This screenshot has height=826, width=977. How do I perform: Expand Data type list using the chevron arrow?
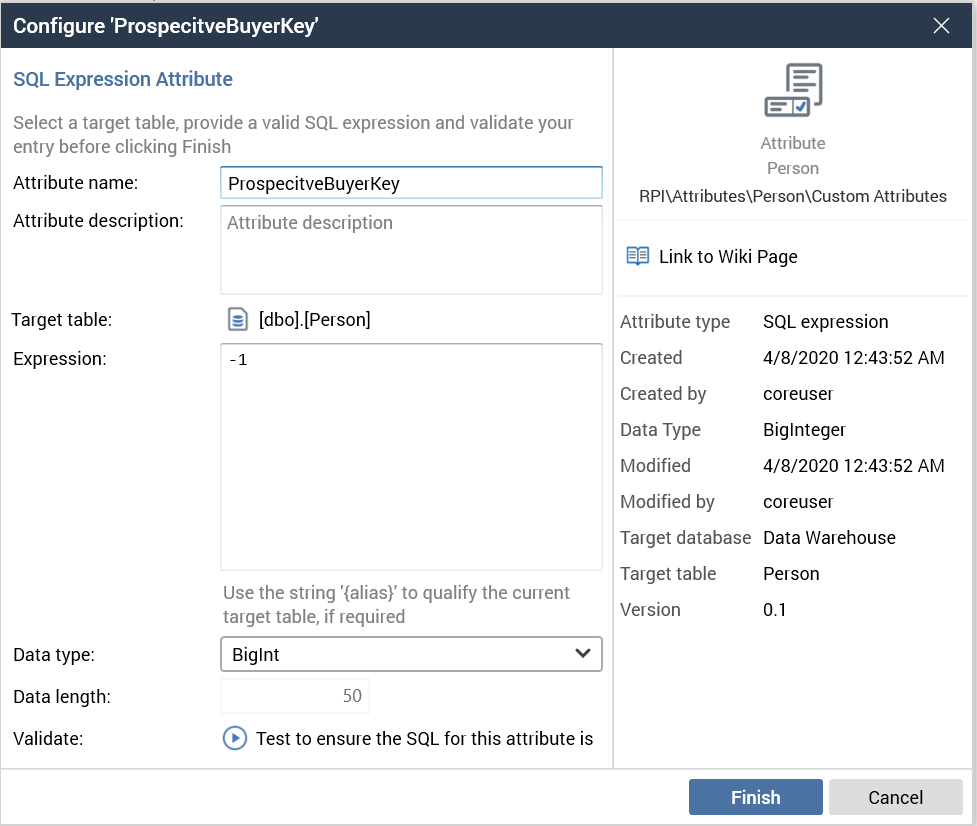583,654
